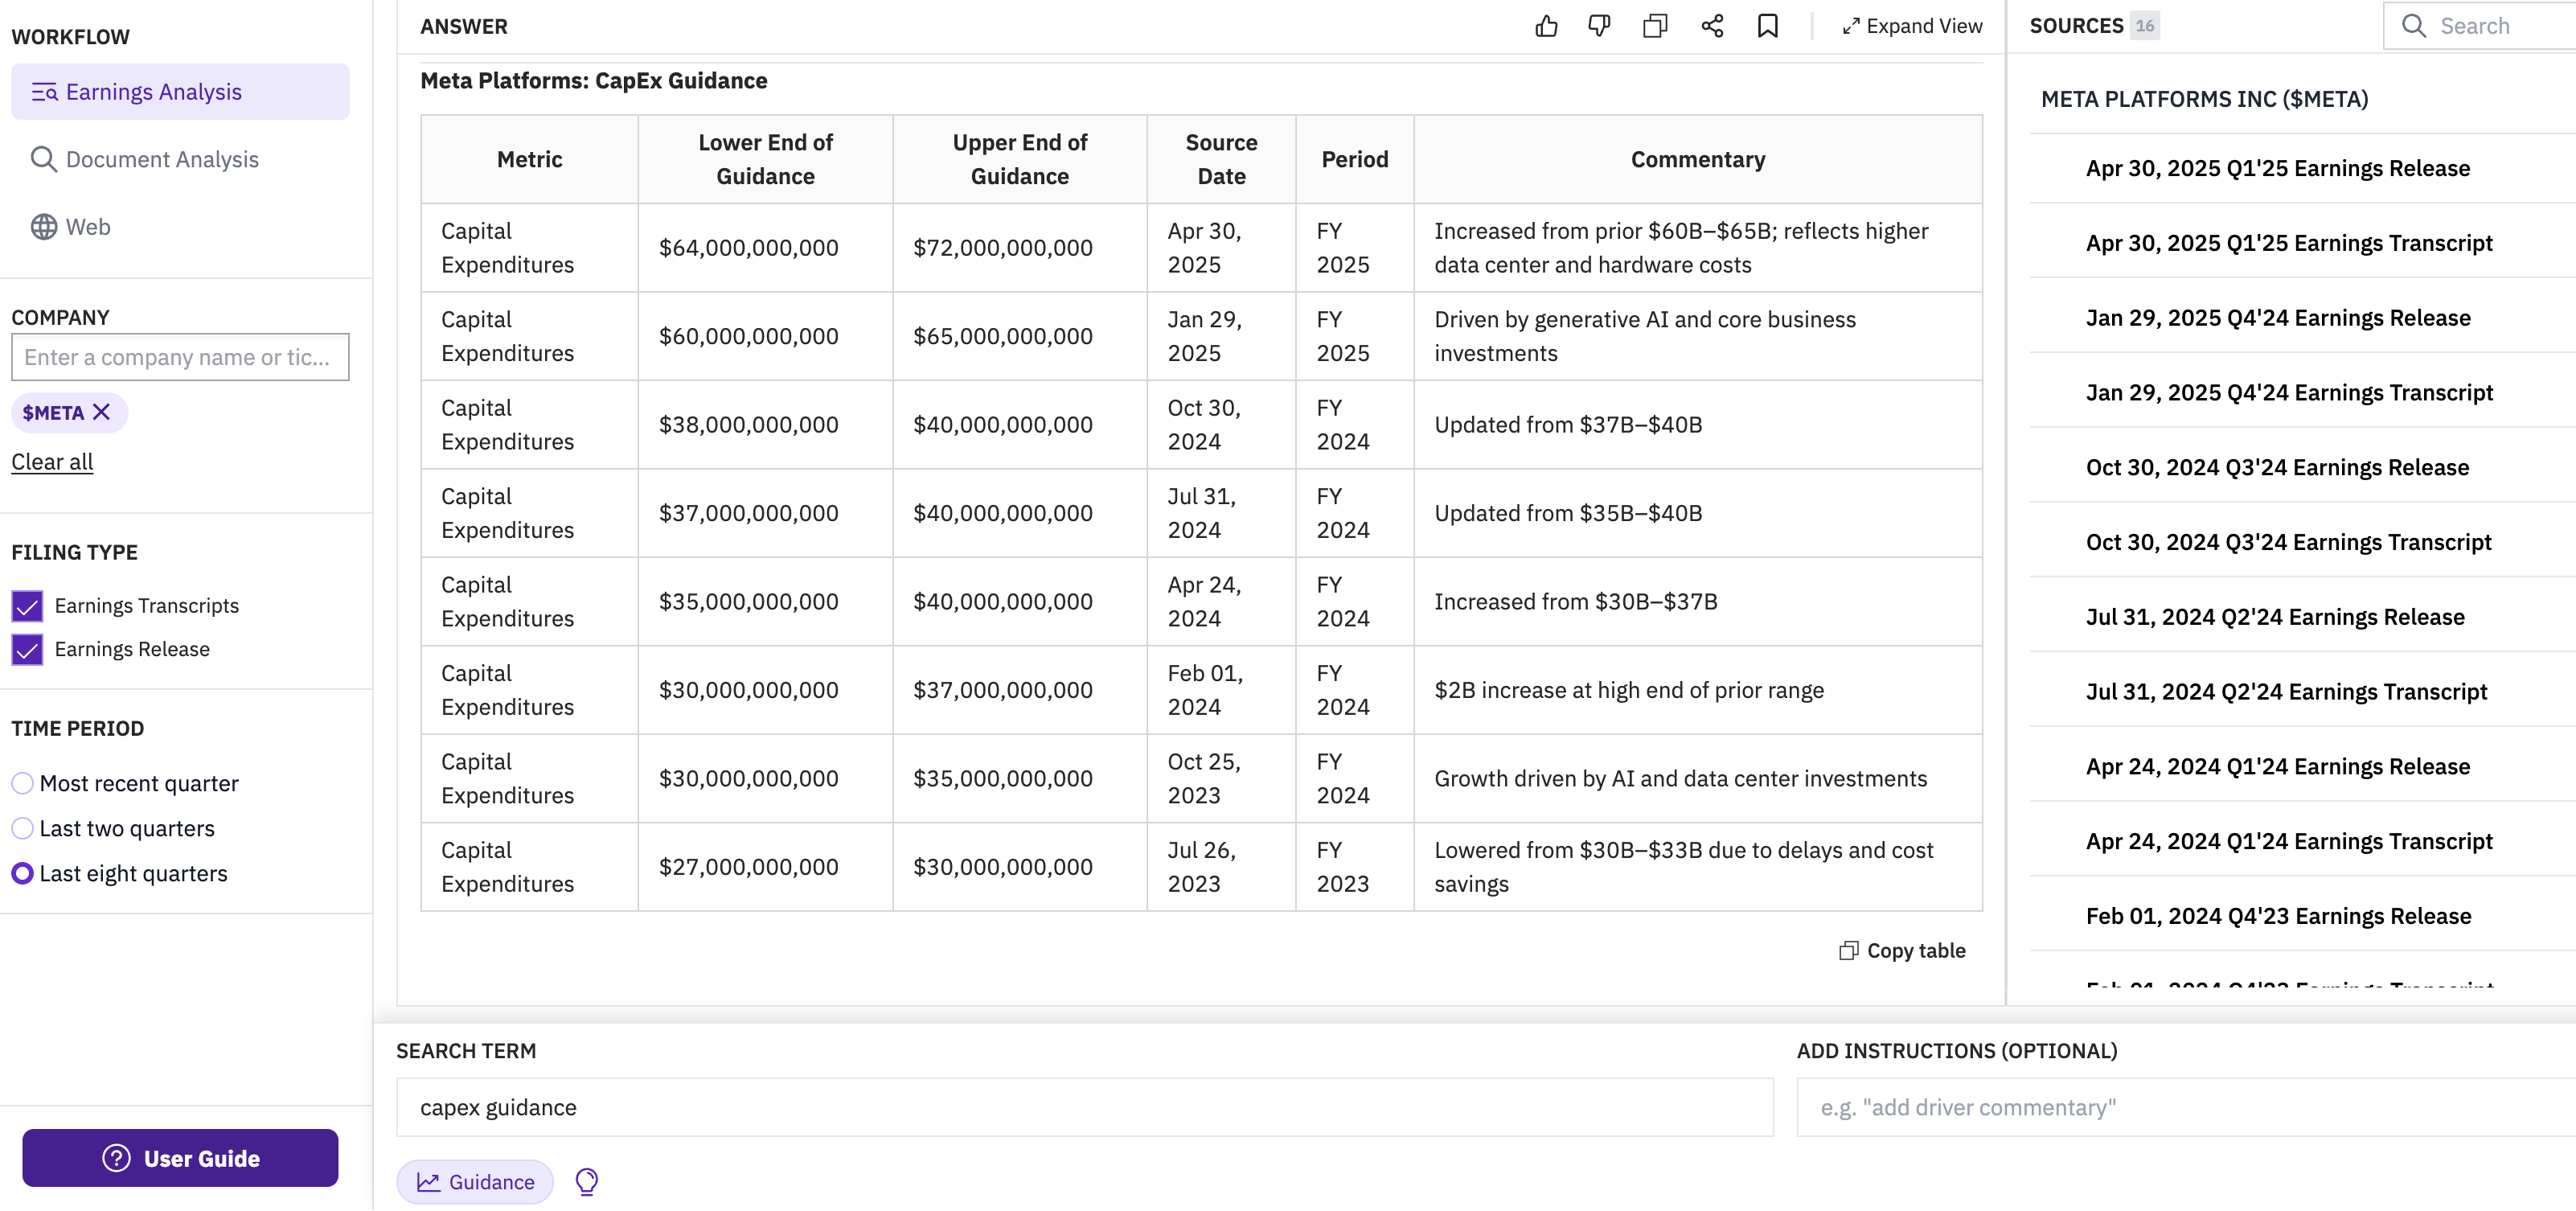Focus the company name input field
The image size is (2576, 1211).
coord(180,357)
